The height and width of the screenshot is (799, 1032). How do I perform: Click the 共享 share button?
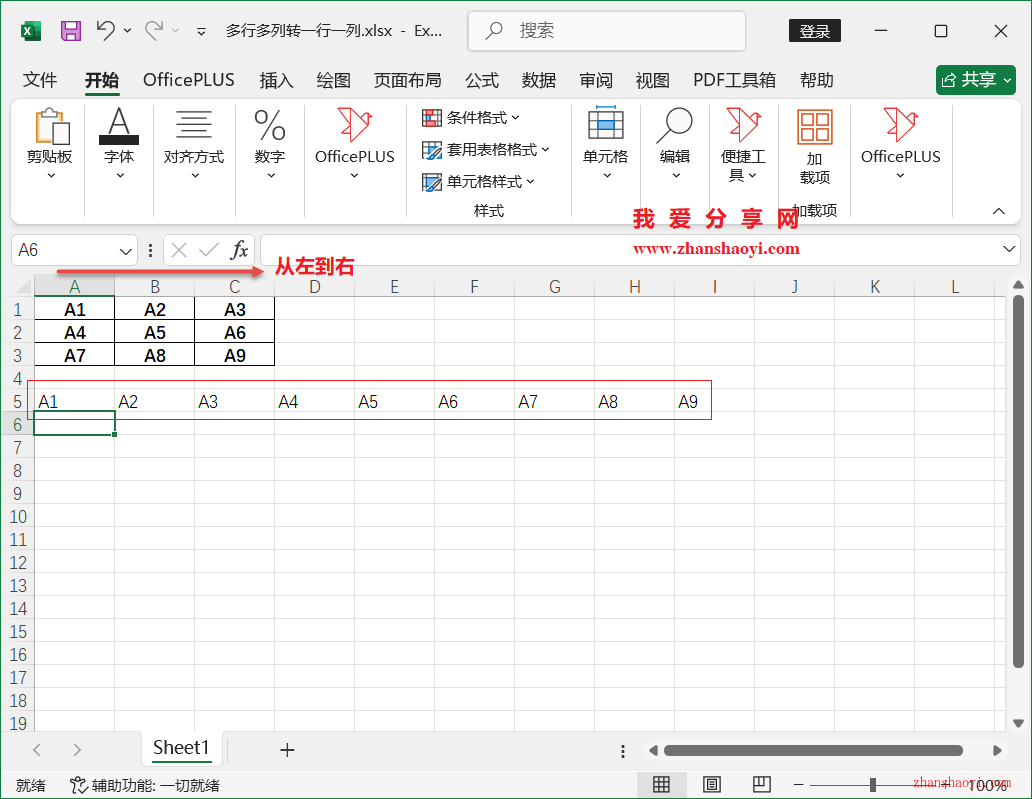[x=975, y=80]
